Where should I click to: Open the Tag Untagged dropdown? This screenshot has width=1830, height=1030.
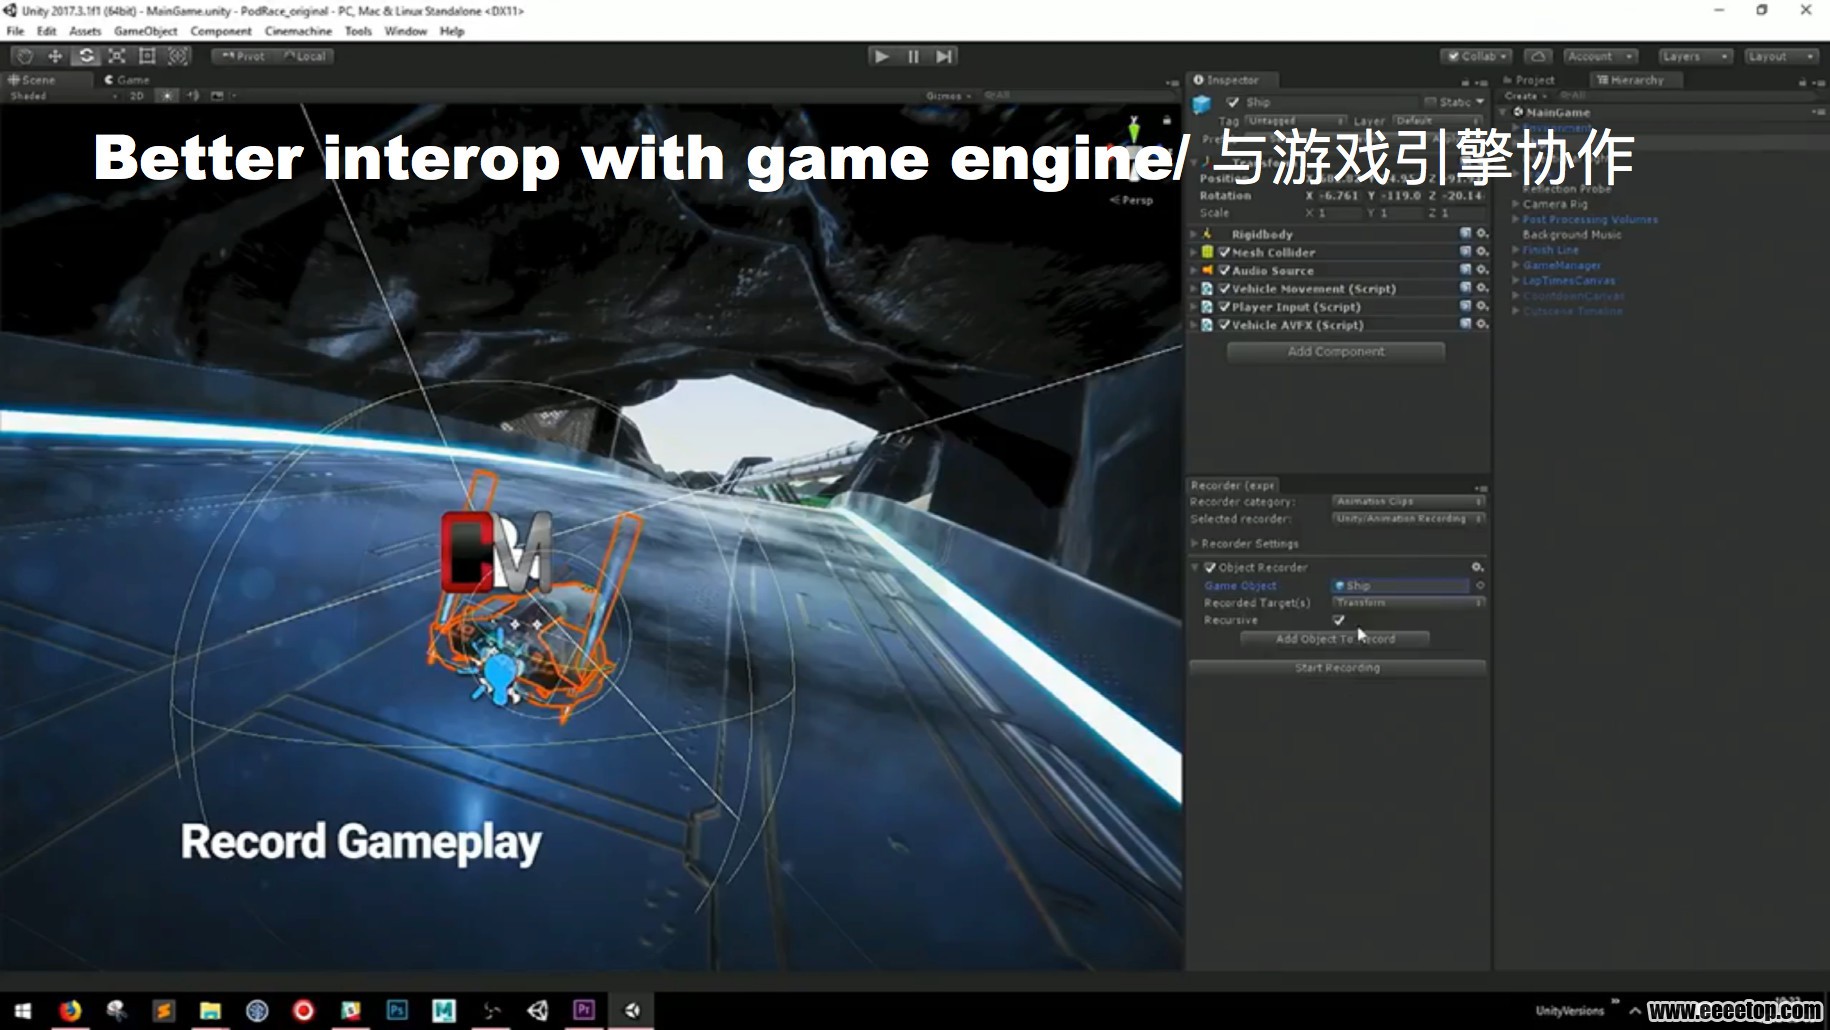1296,121
